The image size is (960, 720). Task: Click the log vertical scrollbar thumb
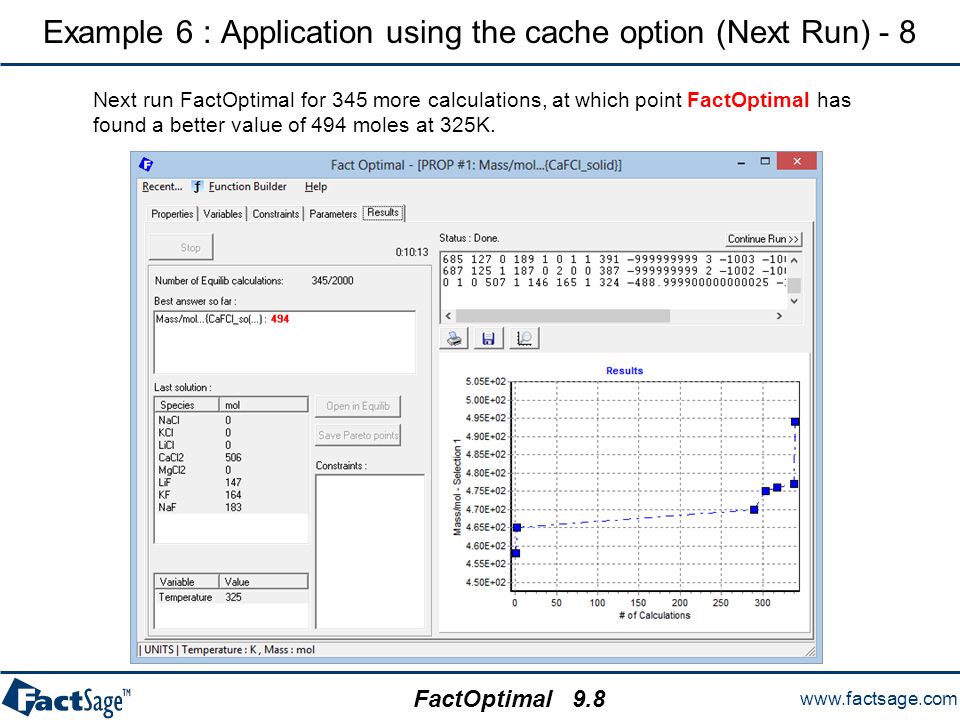point(794,285)
